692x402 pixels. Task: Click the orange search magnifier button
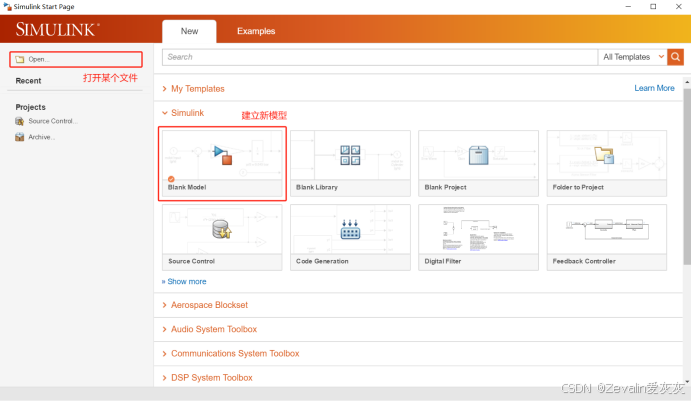click(x=675, y=57)
